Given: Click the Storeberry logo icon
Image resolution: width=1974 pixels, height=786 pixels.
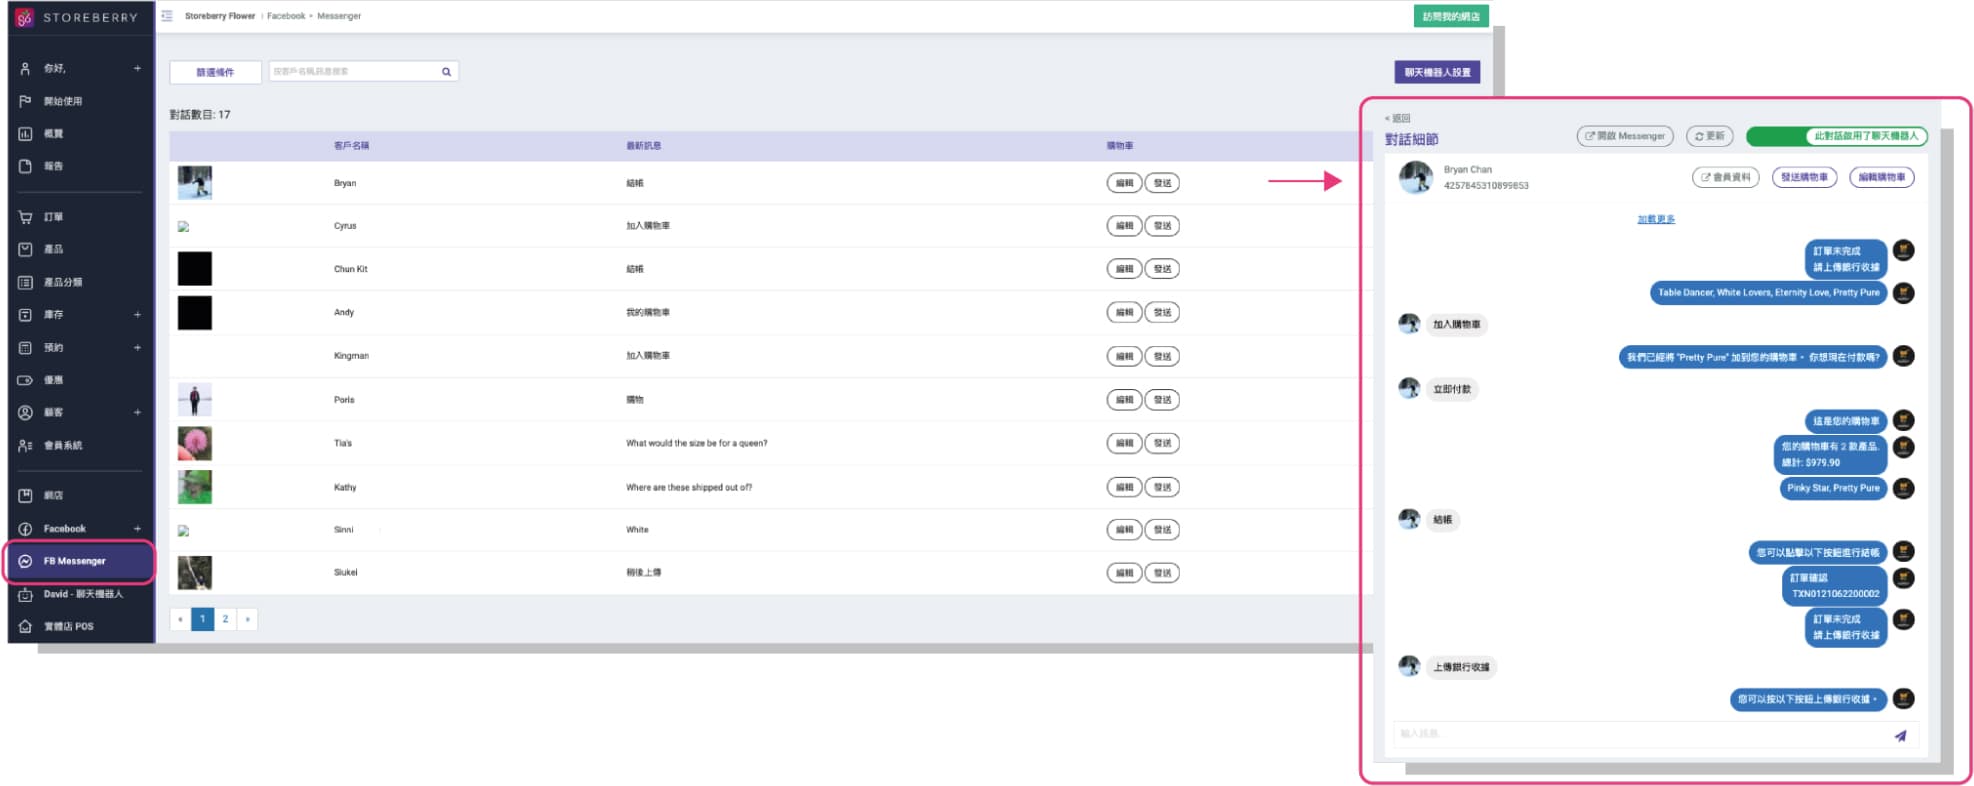Looking at the screenshot, I should click(x=25, y=17).
